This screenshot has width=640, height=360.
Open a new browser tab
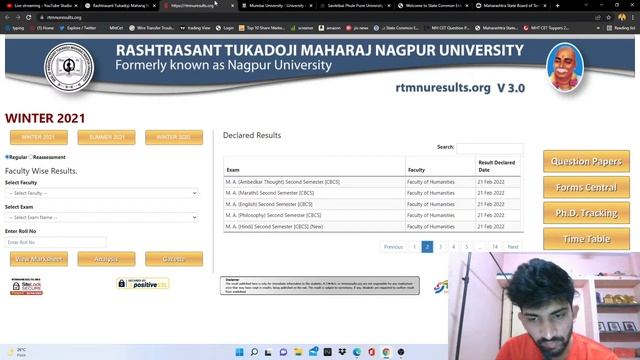(x=558, y=6)
